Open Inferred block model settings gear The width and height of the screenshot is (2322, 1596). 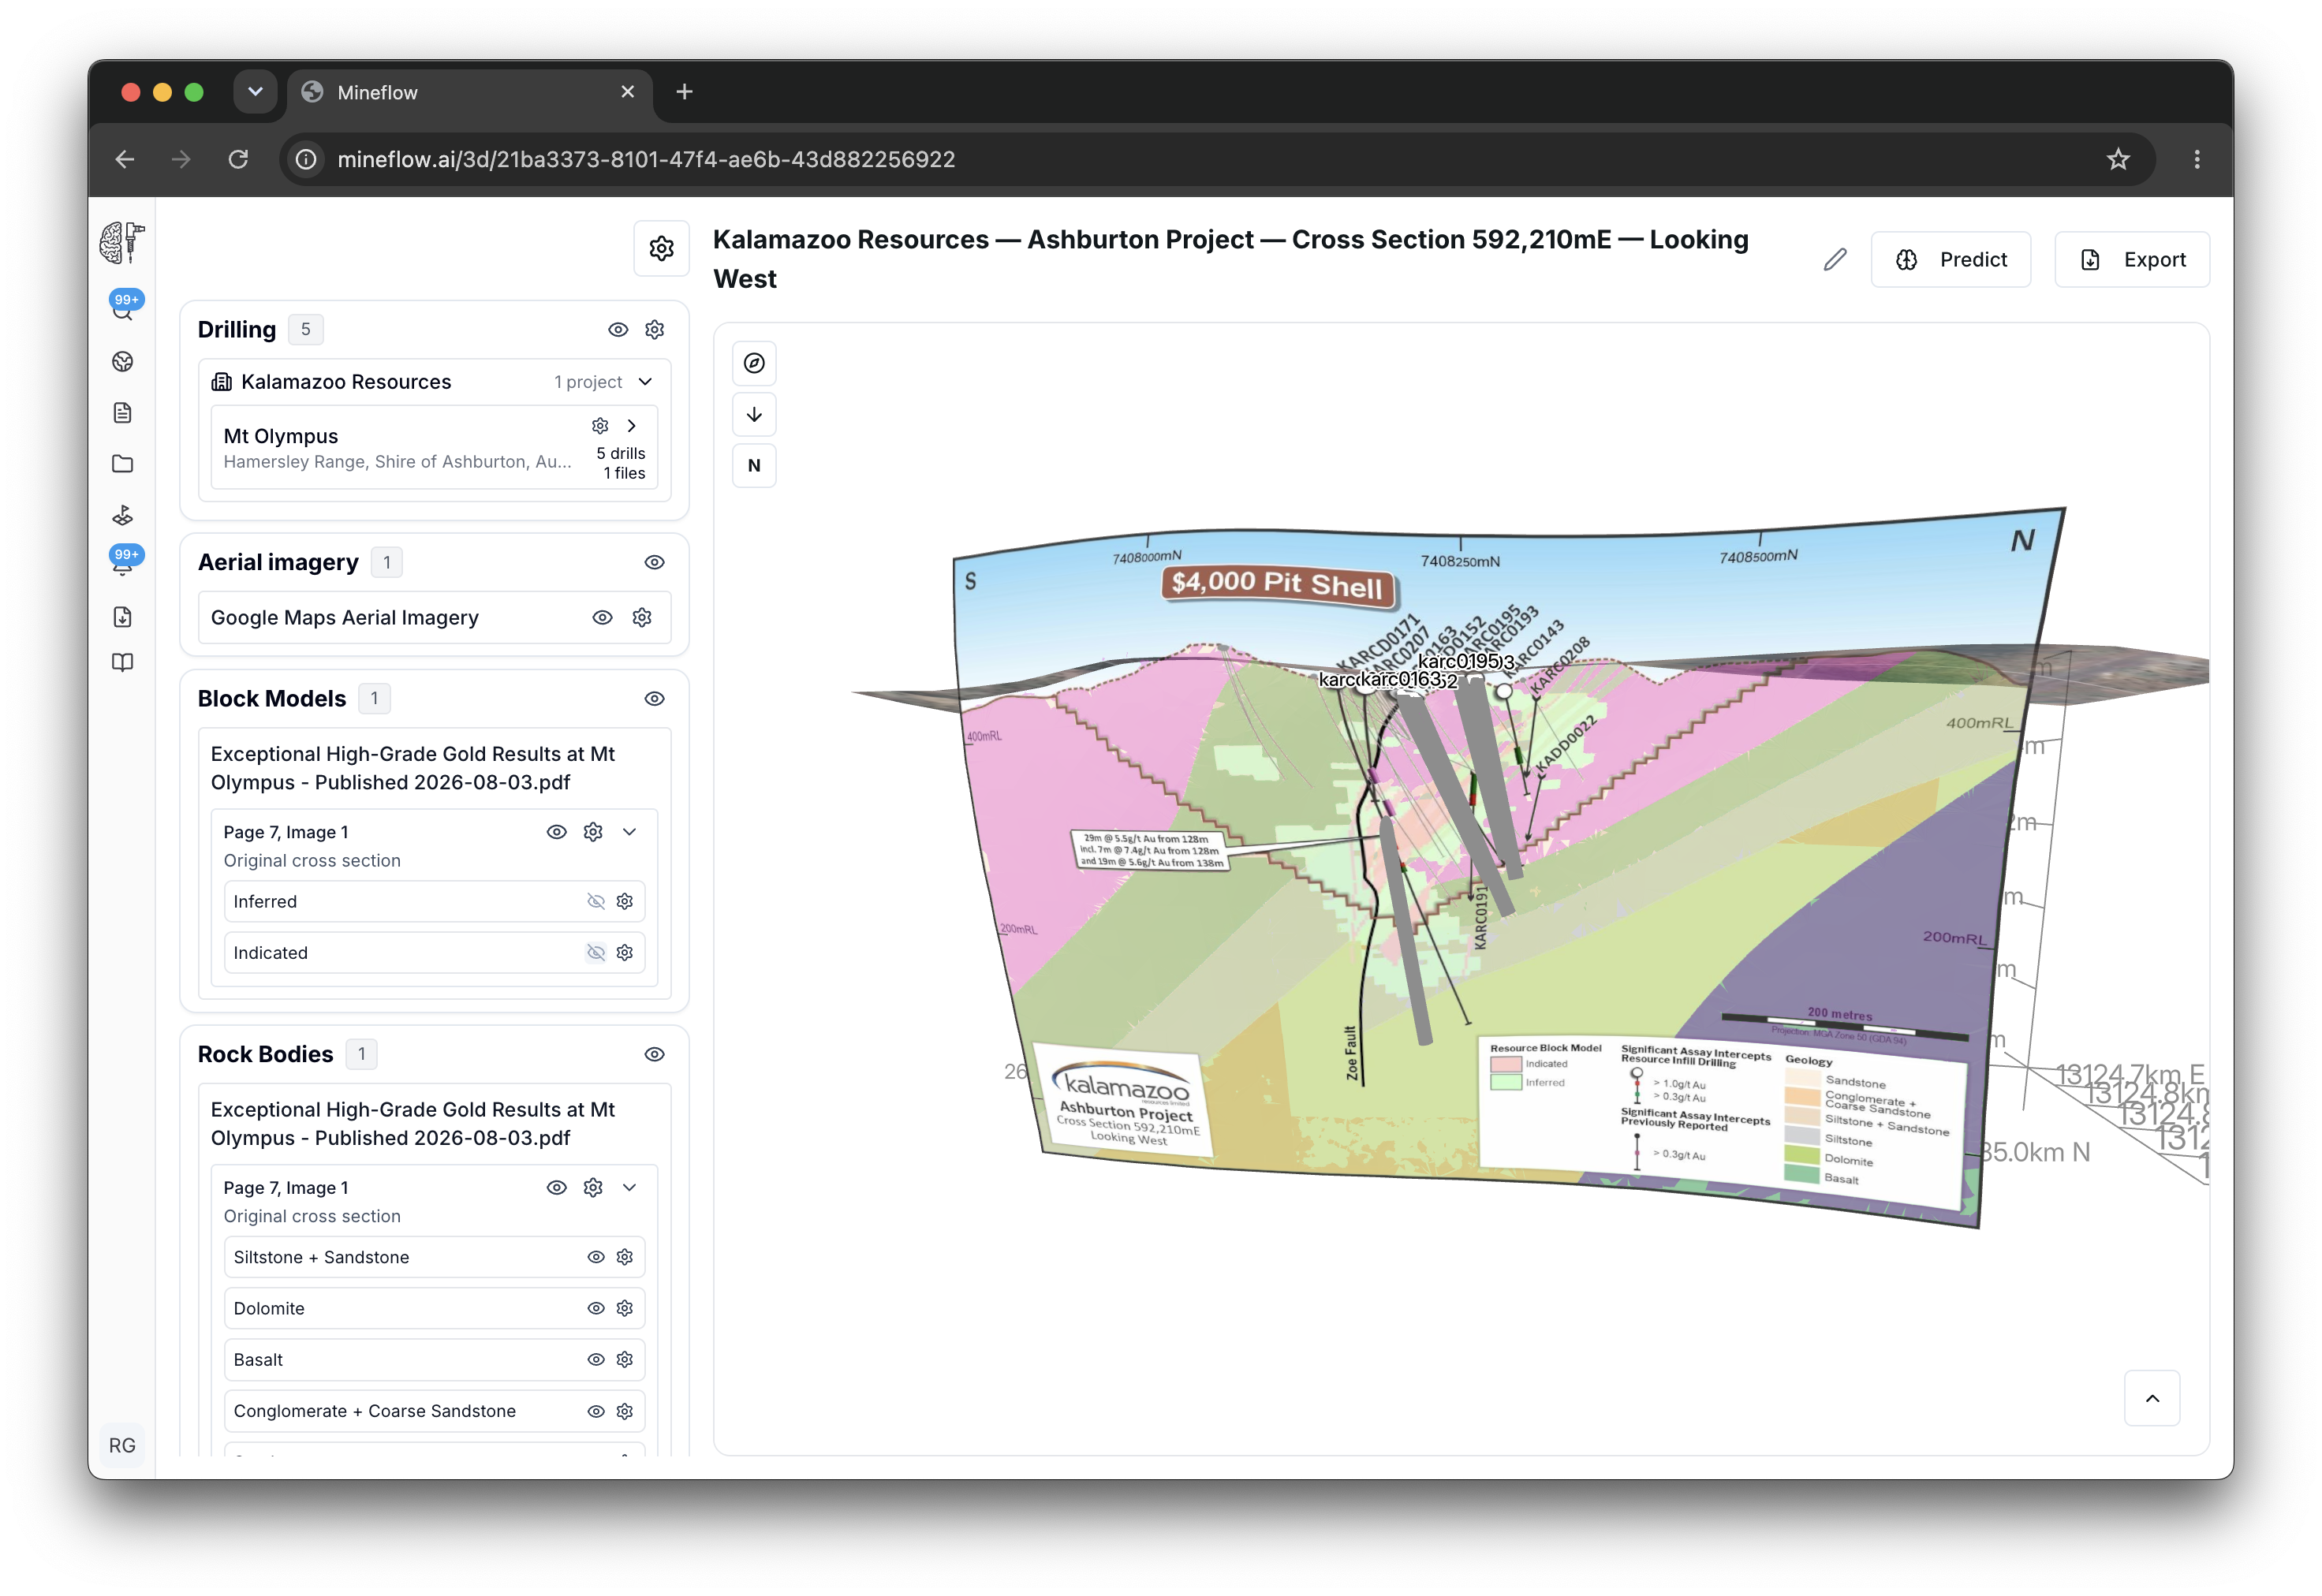click(625, 902)
